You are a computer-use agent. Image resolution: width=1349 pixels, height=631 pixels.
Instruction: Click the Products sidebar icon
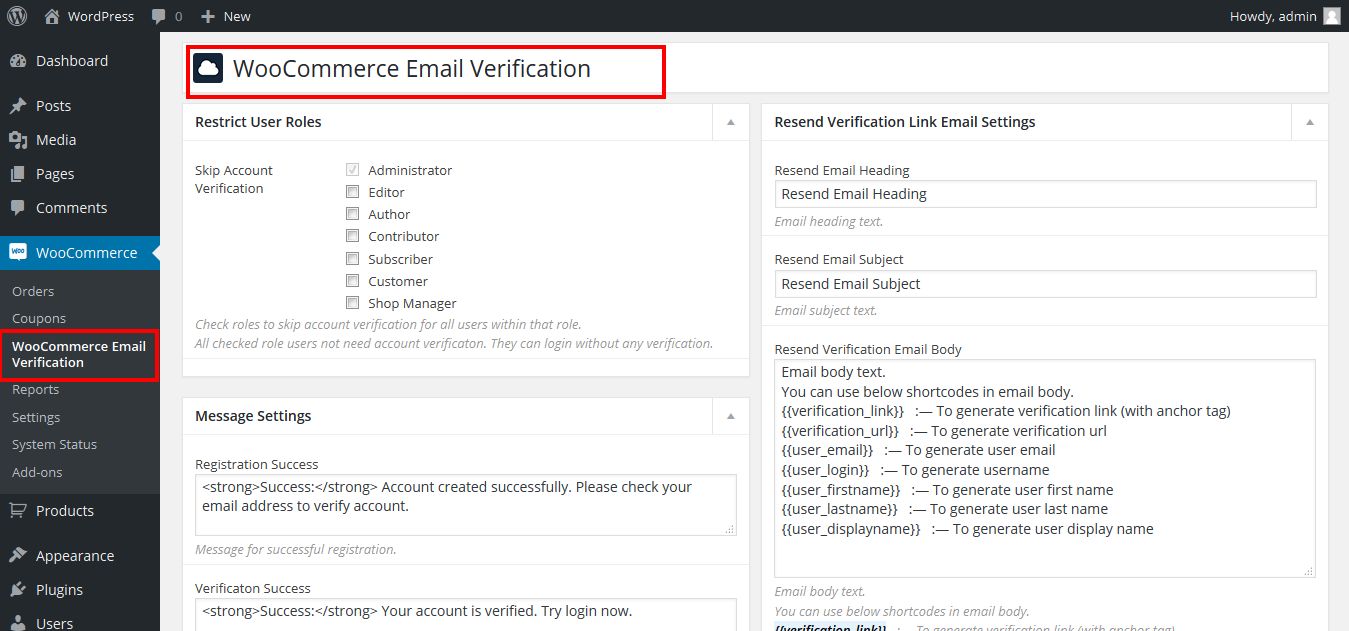18,511
